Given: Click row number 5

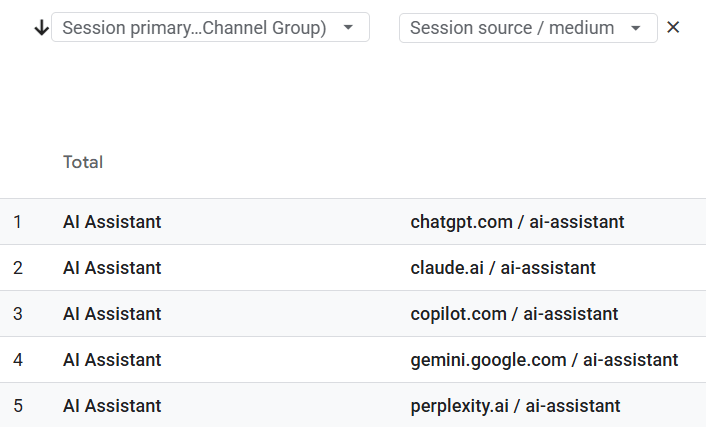Looking at the screenshot, I should tap(18, 406).
